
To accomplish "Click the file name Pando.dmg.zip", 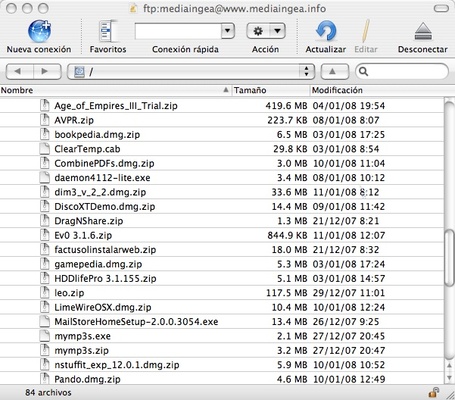I will pyautogui.click(x=87, y=379).
